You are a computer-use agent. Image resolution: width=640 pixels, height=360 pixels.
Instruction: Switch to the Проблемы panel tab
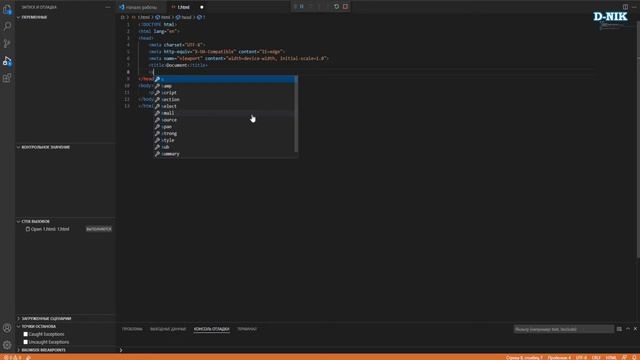[x=132, y=329]
